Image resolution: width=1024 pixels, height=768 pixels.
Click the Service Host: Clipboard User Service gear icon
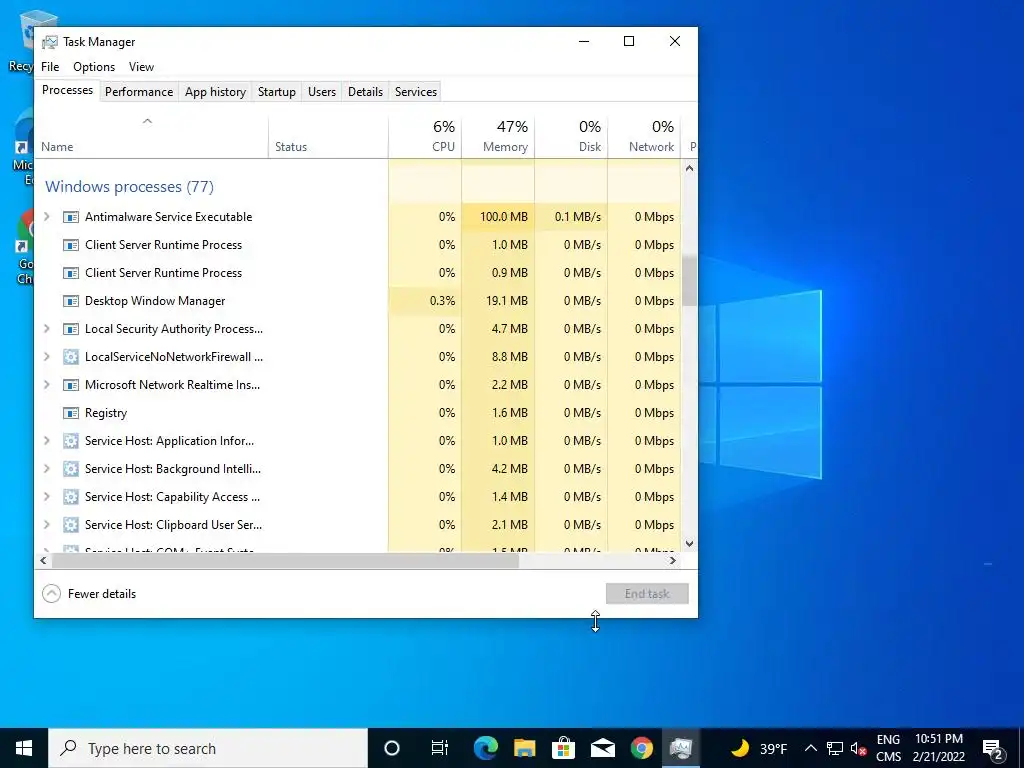pyautogui.click(x=71, y=525)
